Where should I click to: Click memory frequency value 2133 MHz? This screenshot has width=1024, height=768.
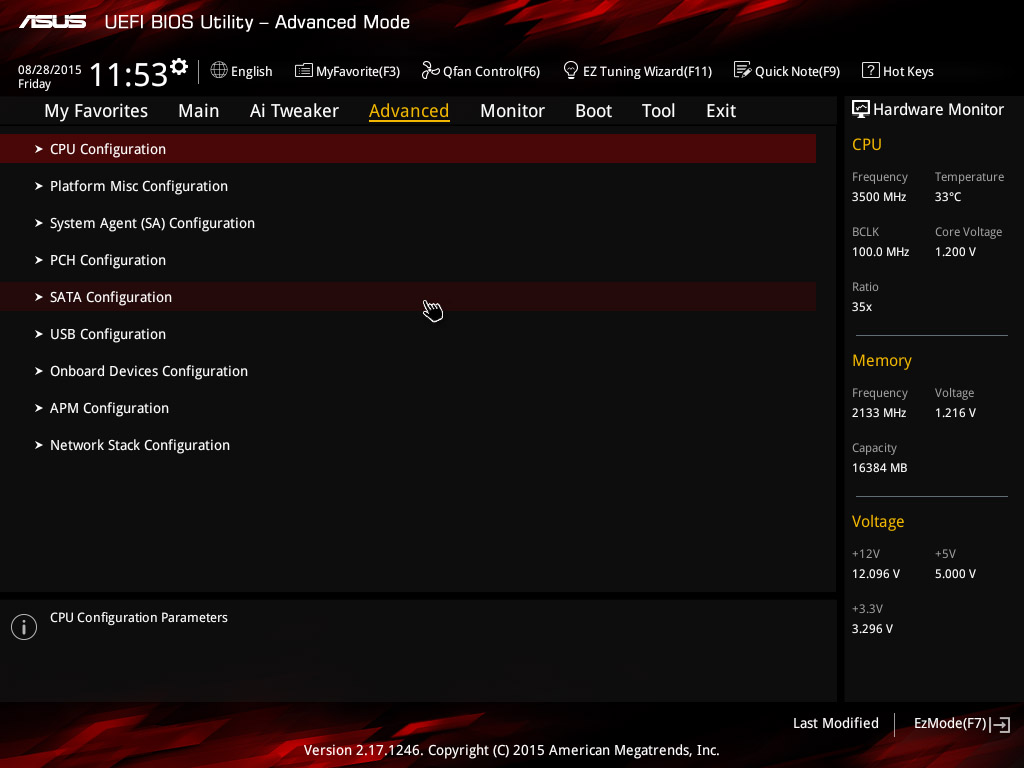(879, 413)
